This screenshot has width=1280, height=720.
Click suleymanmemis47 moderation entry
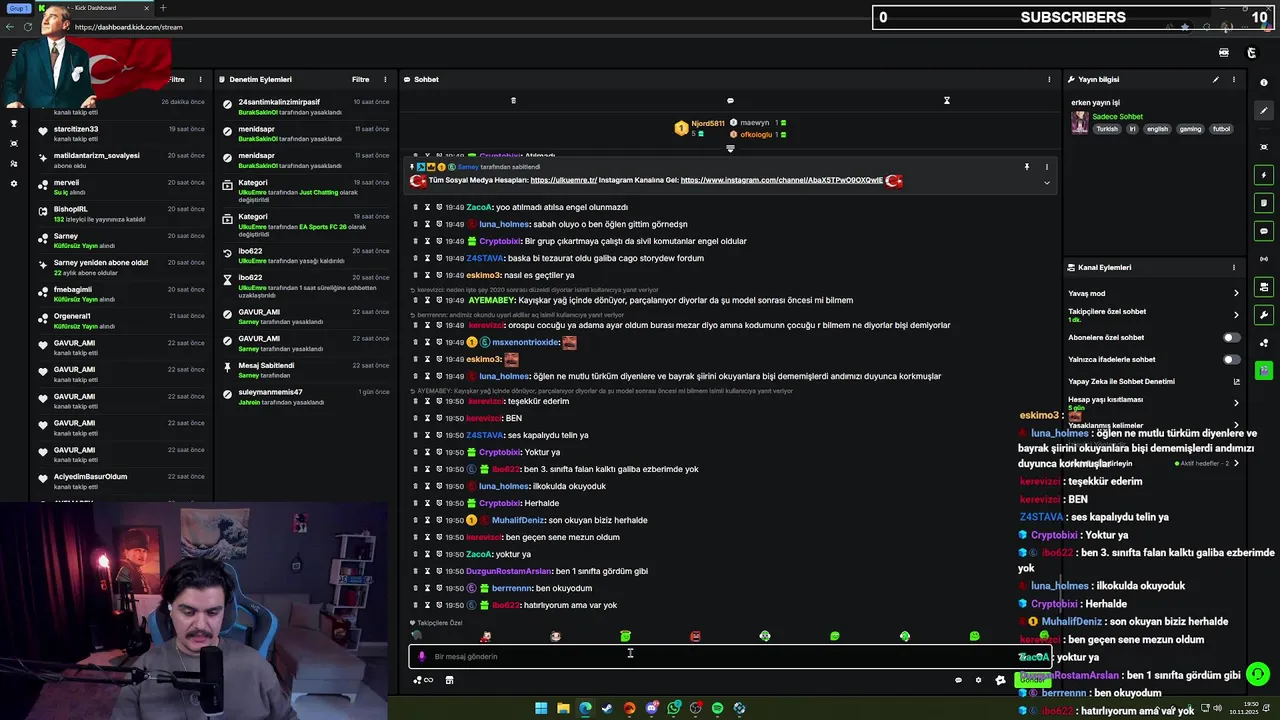click(x=306, y=397)
